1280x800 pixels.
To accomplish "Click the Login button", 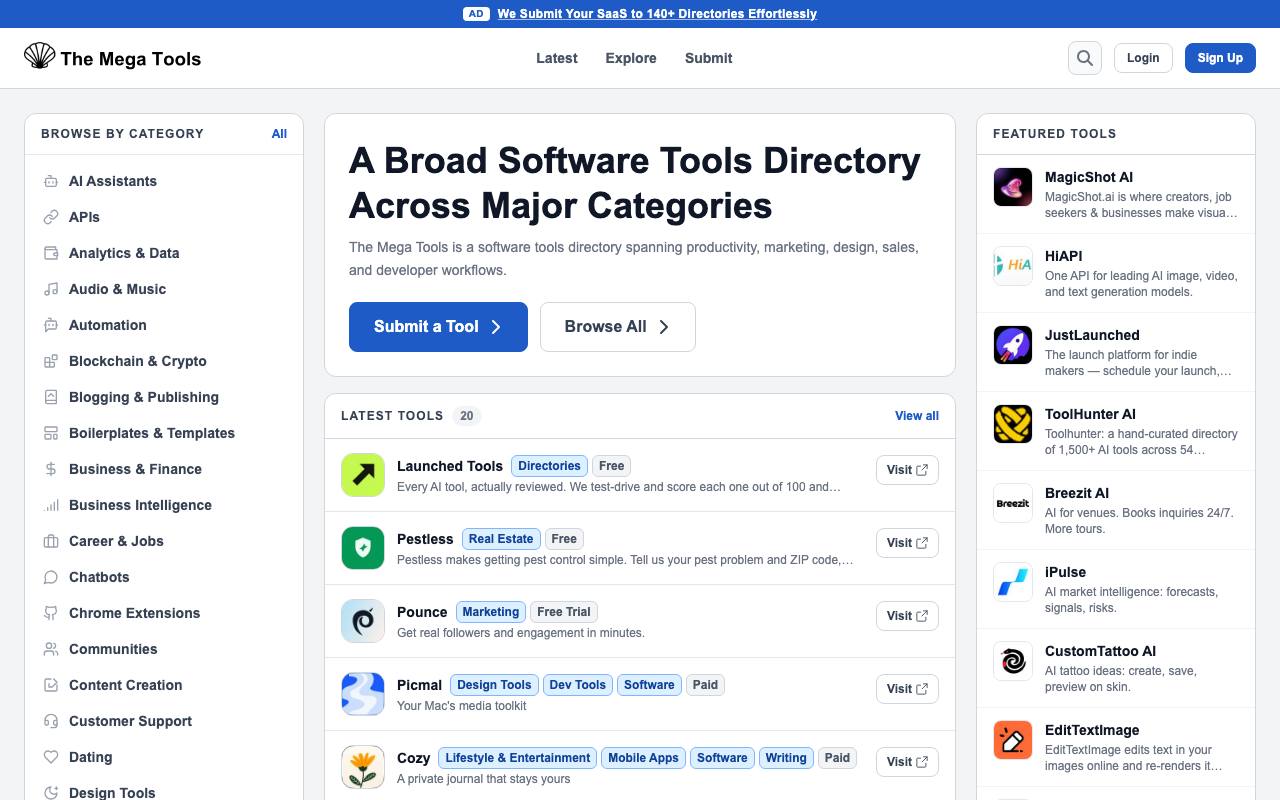I will (1143, 58).
